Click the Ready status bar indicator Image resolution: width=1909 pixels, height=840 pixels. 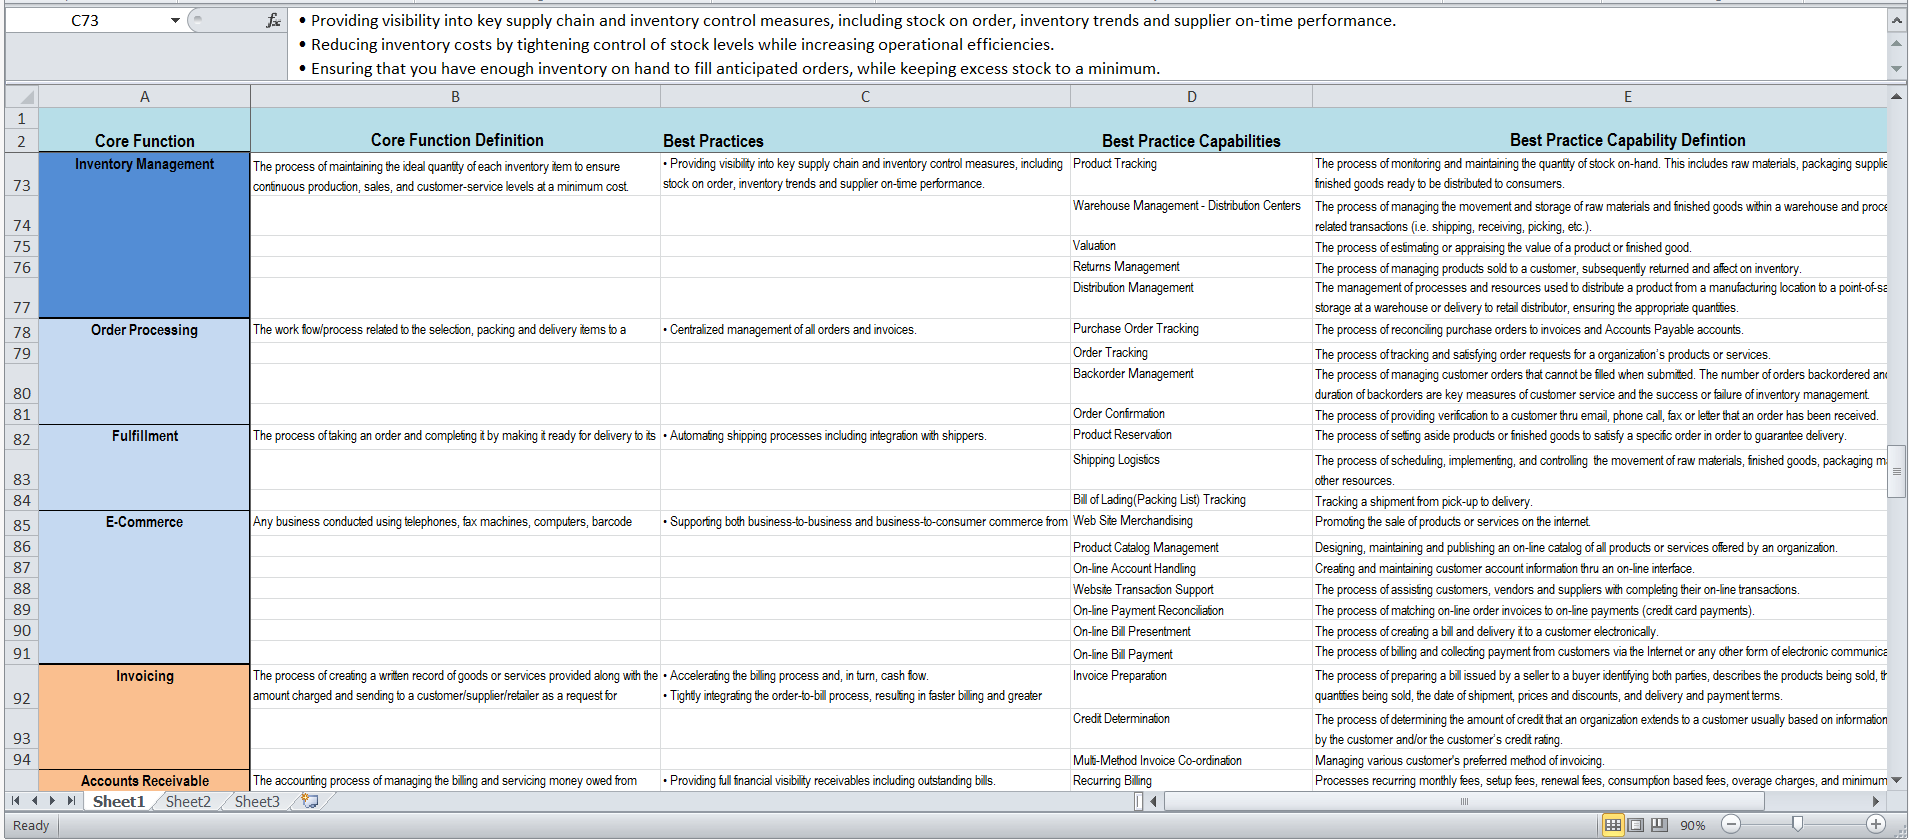coord(31,825)
